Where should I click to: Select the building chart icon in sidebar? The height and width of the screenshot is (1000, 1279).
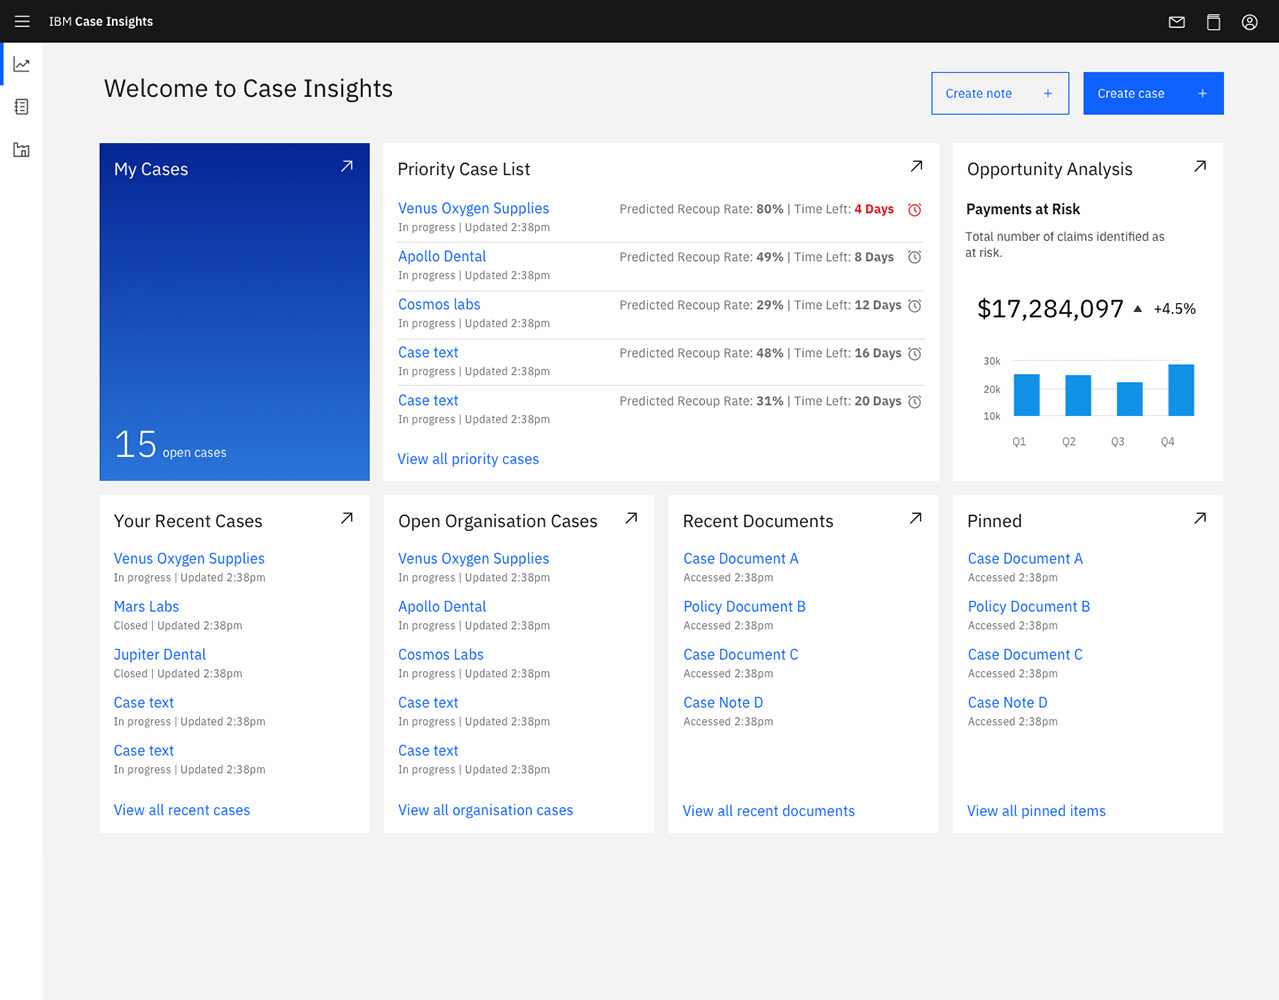coord(22,150)
